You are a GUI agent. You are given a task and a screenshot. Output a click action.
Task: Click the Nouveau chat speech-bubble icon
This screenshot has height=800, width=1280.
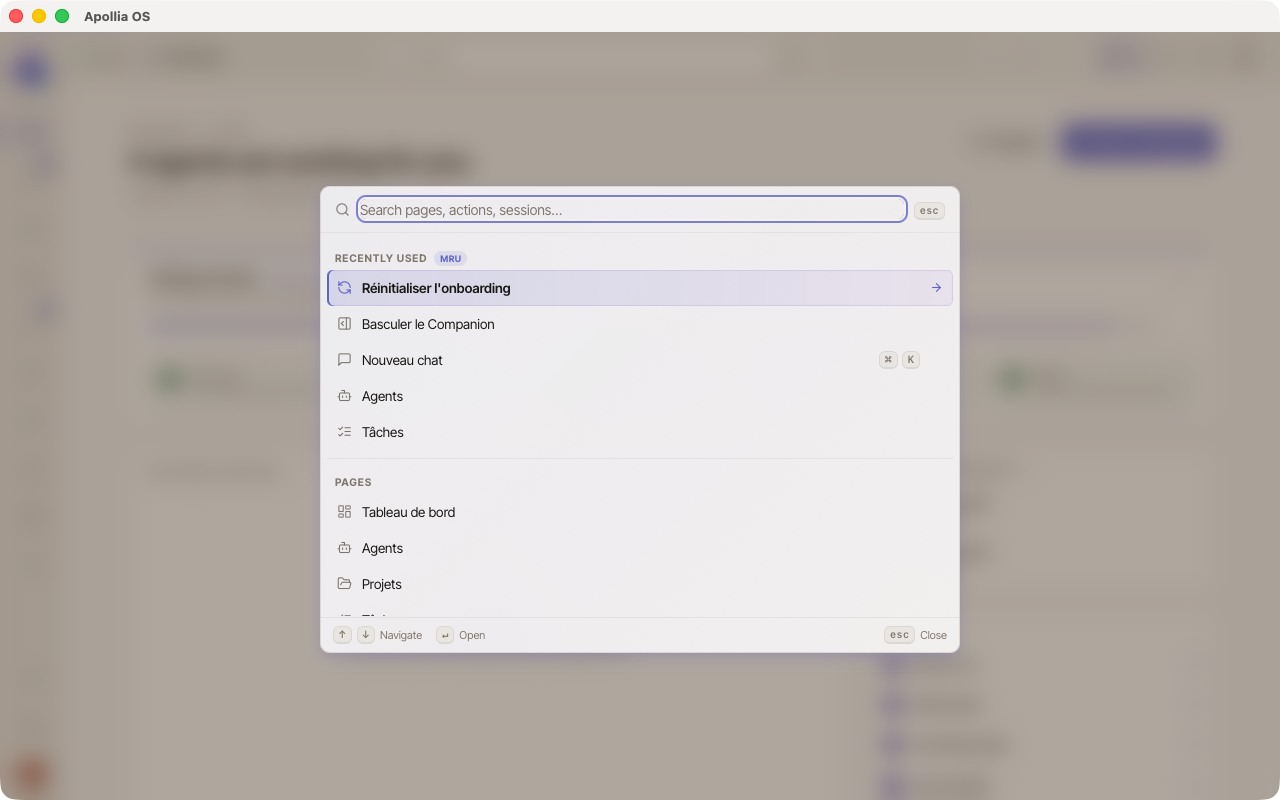tap(344, 360)
